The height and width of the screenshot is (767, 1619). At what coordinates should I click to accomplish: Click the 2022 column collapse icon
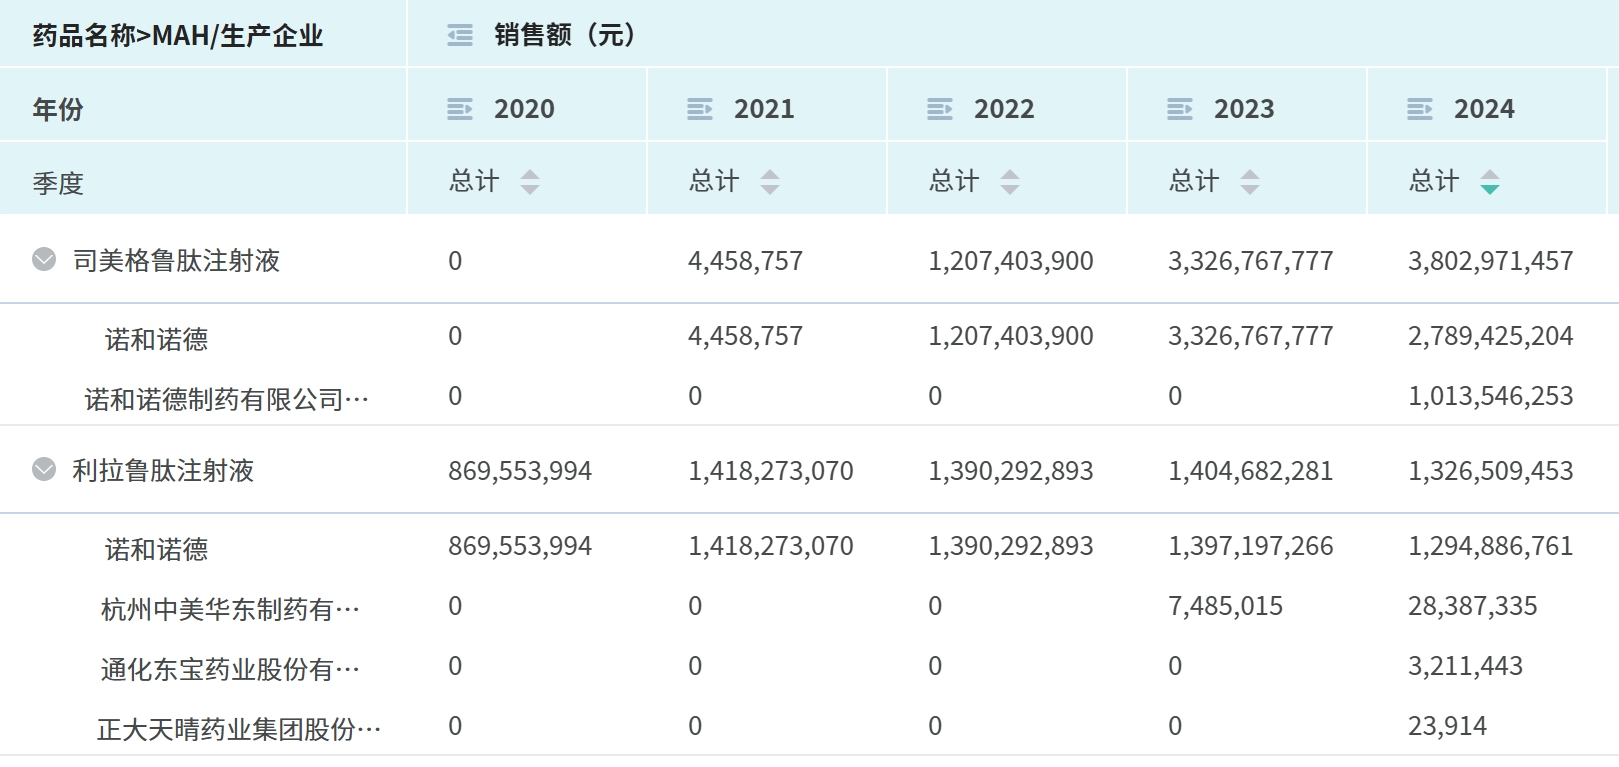click(940, 109)
